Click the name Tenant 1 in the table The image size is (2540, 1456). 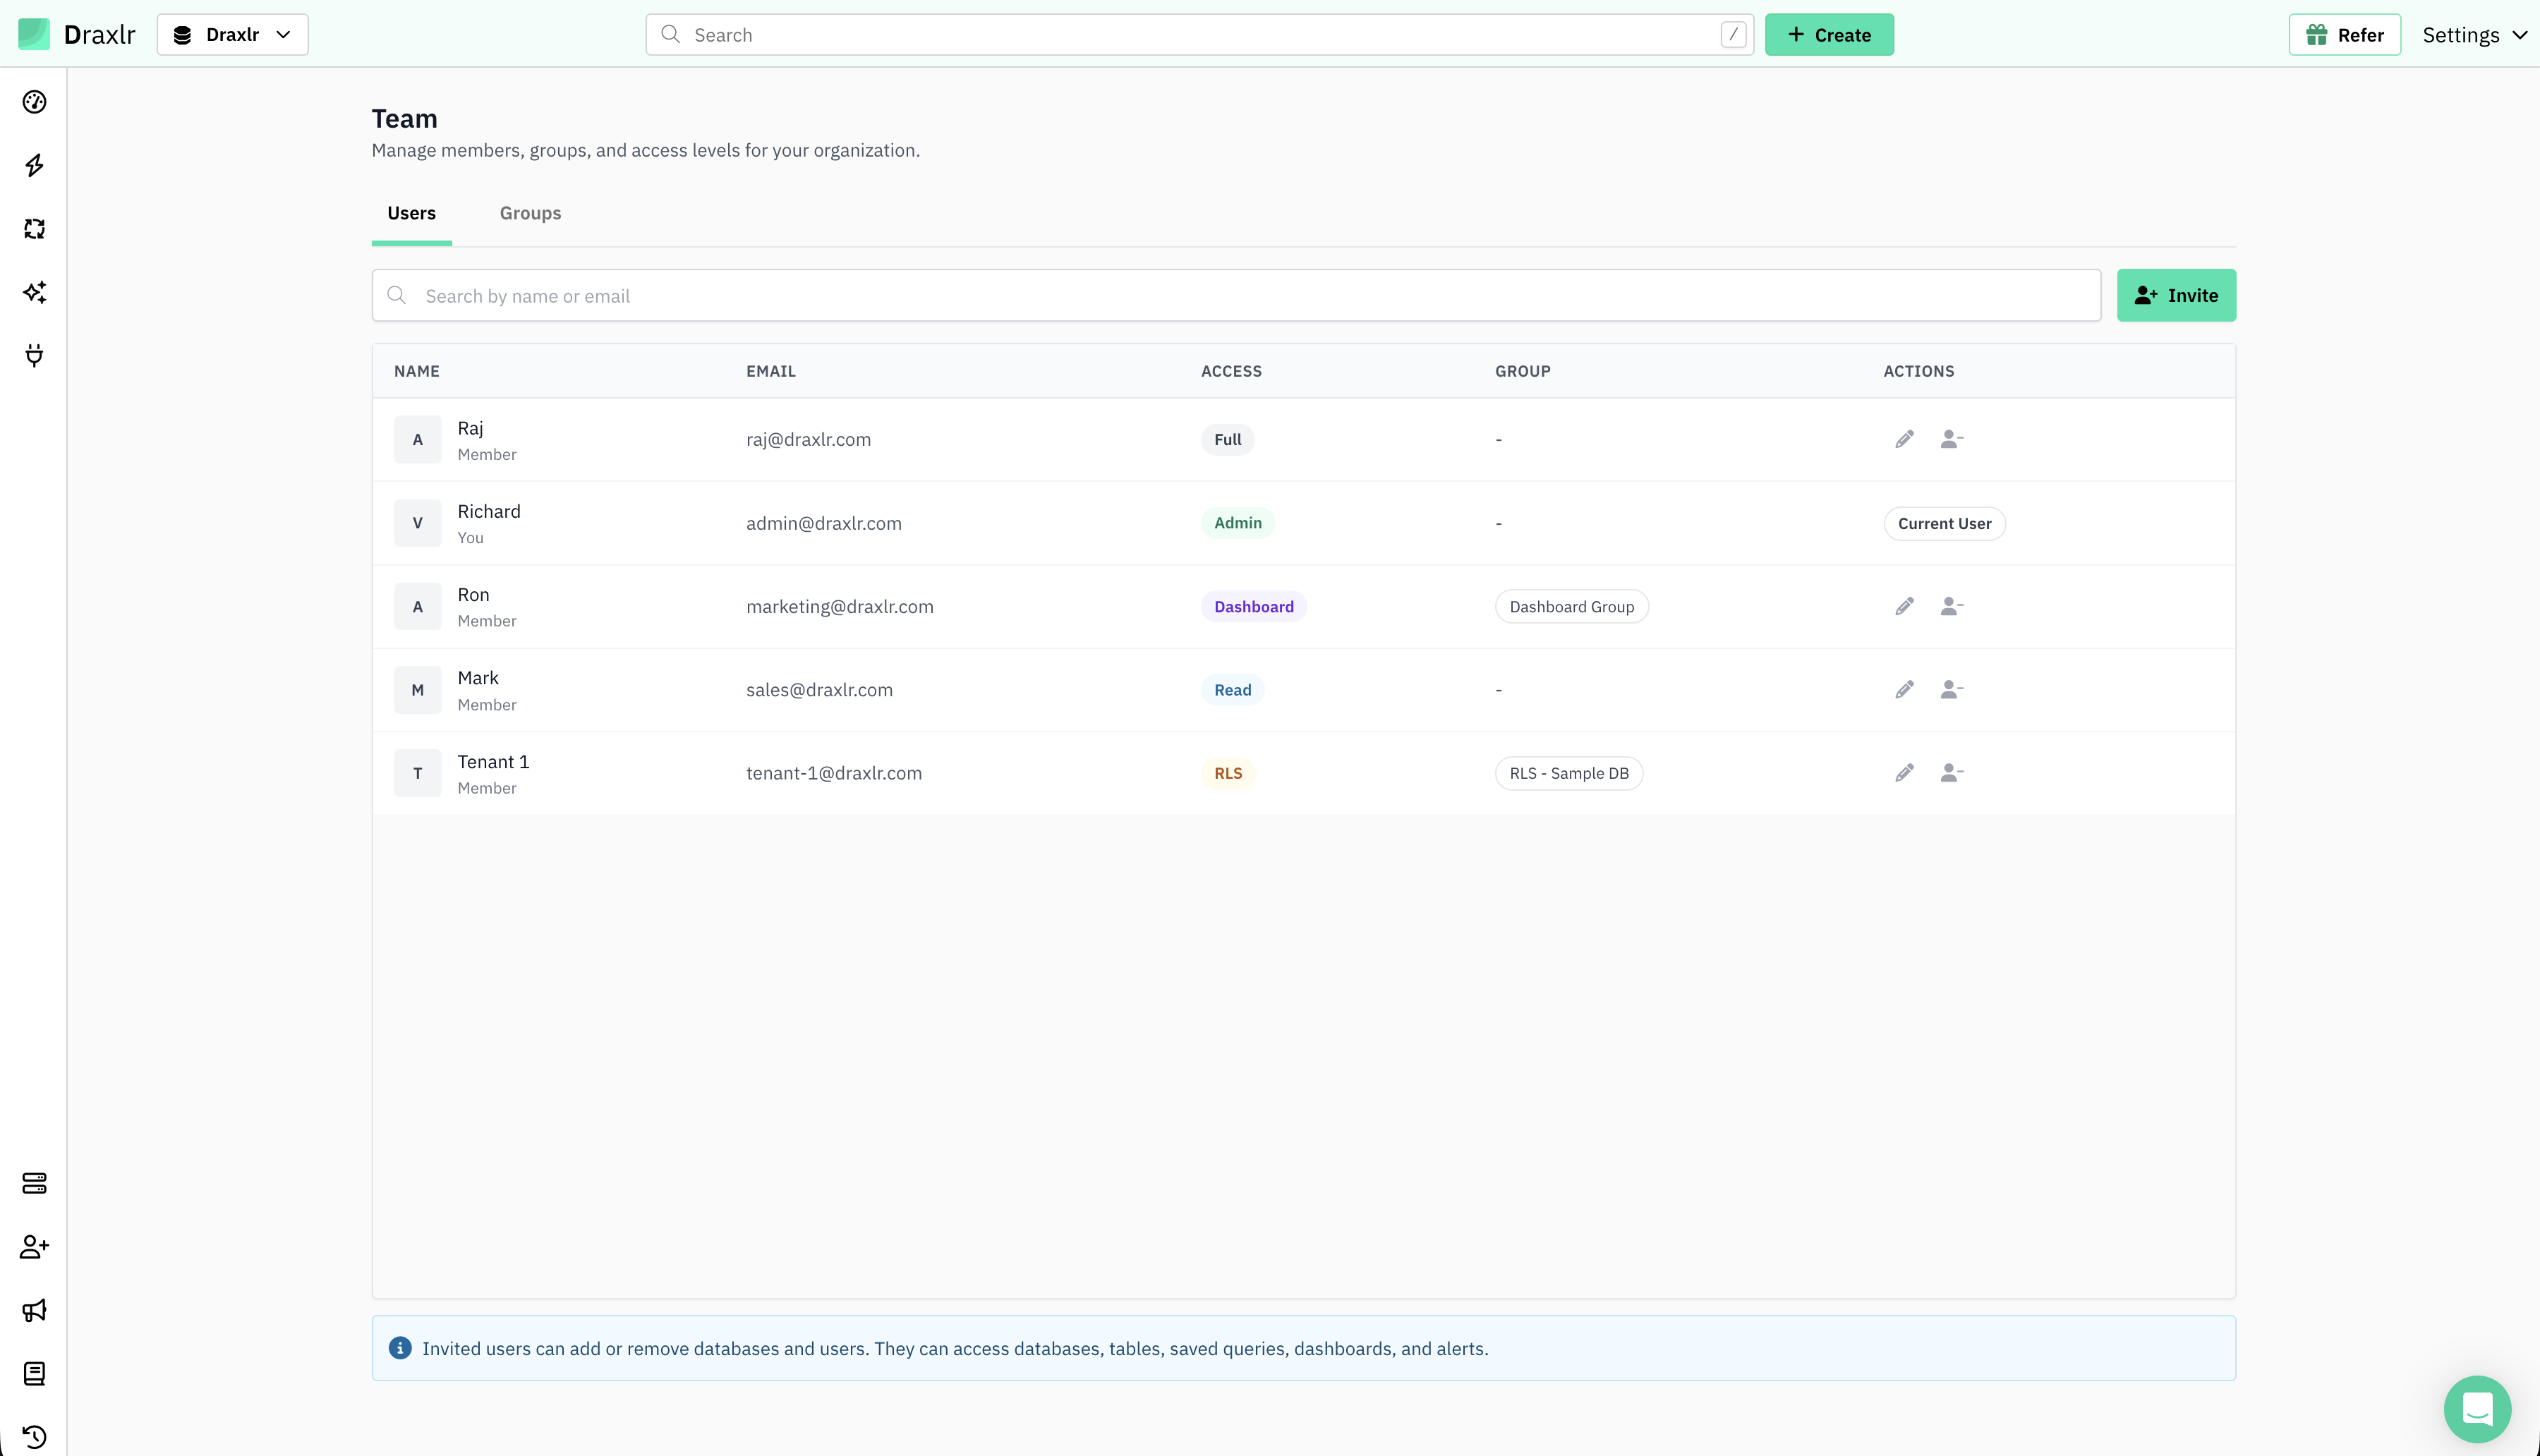coord(493,761)
